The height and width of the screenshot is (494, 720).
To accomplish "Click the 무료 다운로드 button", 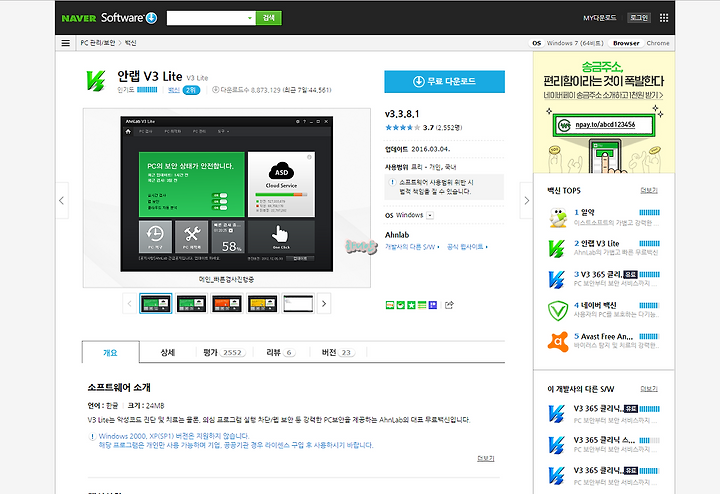I will click(444, 81).
